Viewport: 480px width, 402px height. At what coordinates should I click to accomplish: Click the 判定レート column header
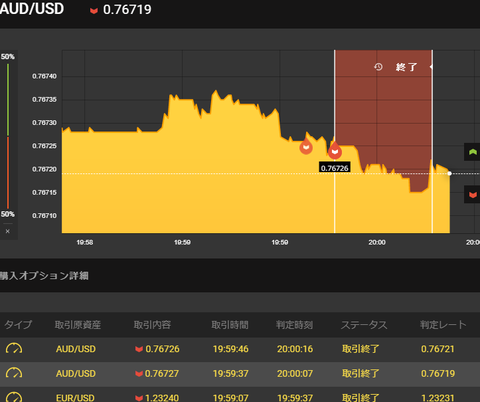[443, 325]
